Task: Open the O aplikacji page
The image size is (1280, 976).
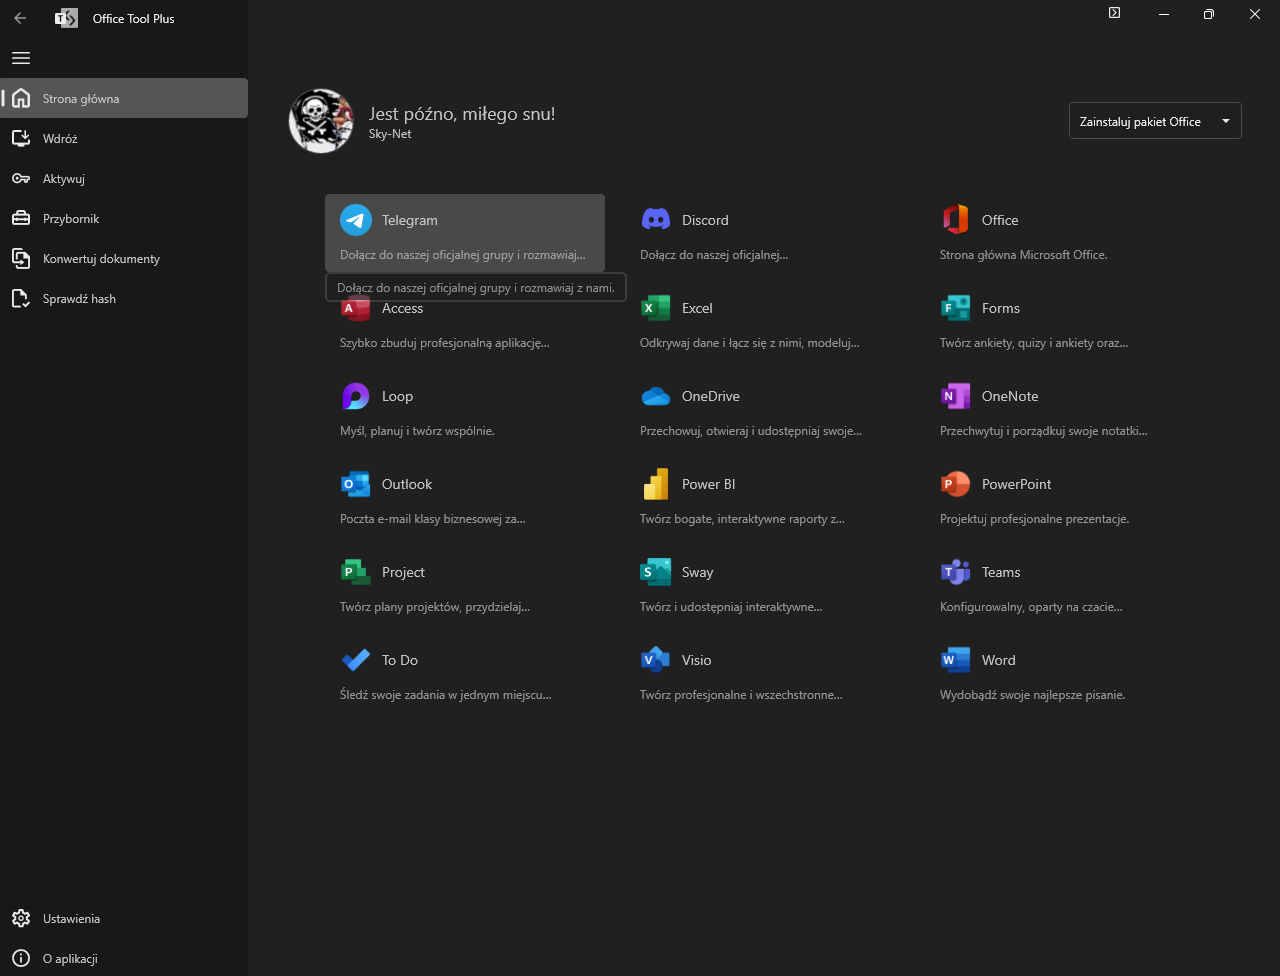Action: 124,958
